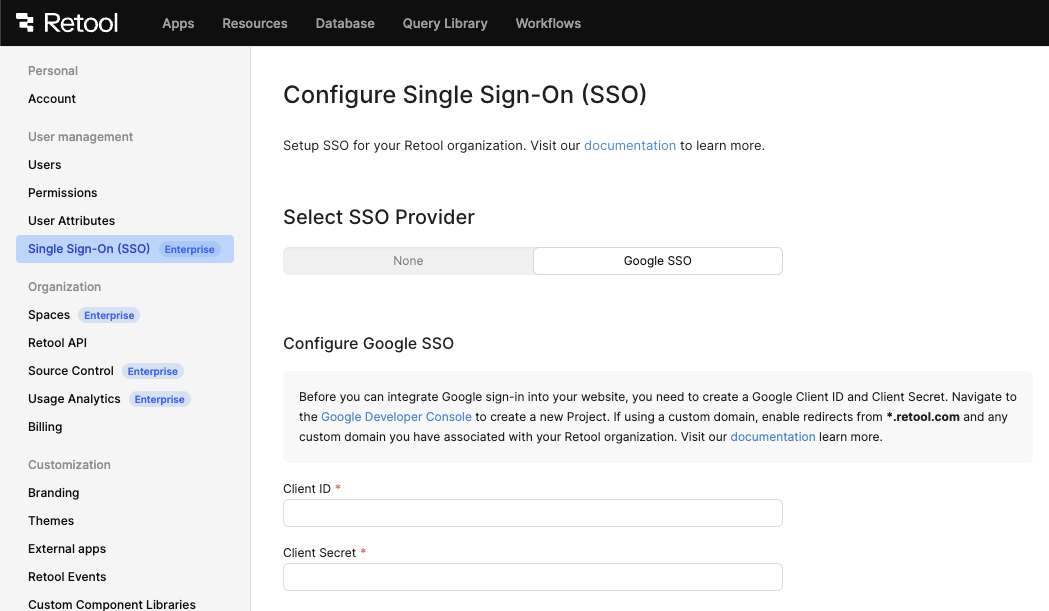Screen dimensions: 1049x611
Task: Click the Retool logo icon
Action: (25, 23)
